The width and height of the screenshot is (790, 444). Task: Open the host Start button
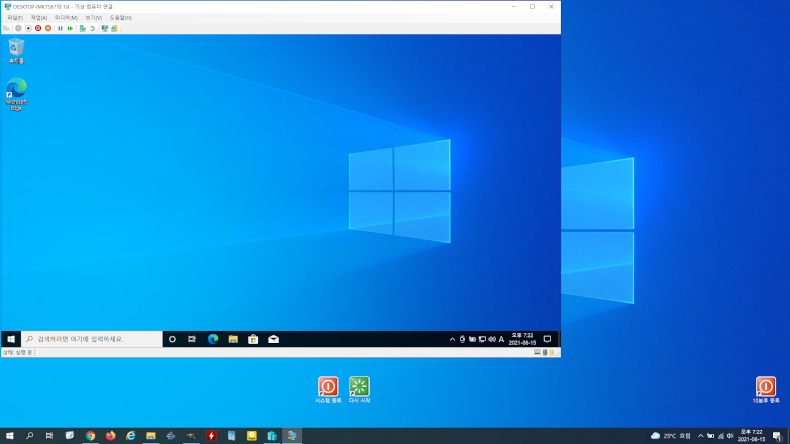pos(10,435)
